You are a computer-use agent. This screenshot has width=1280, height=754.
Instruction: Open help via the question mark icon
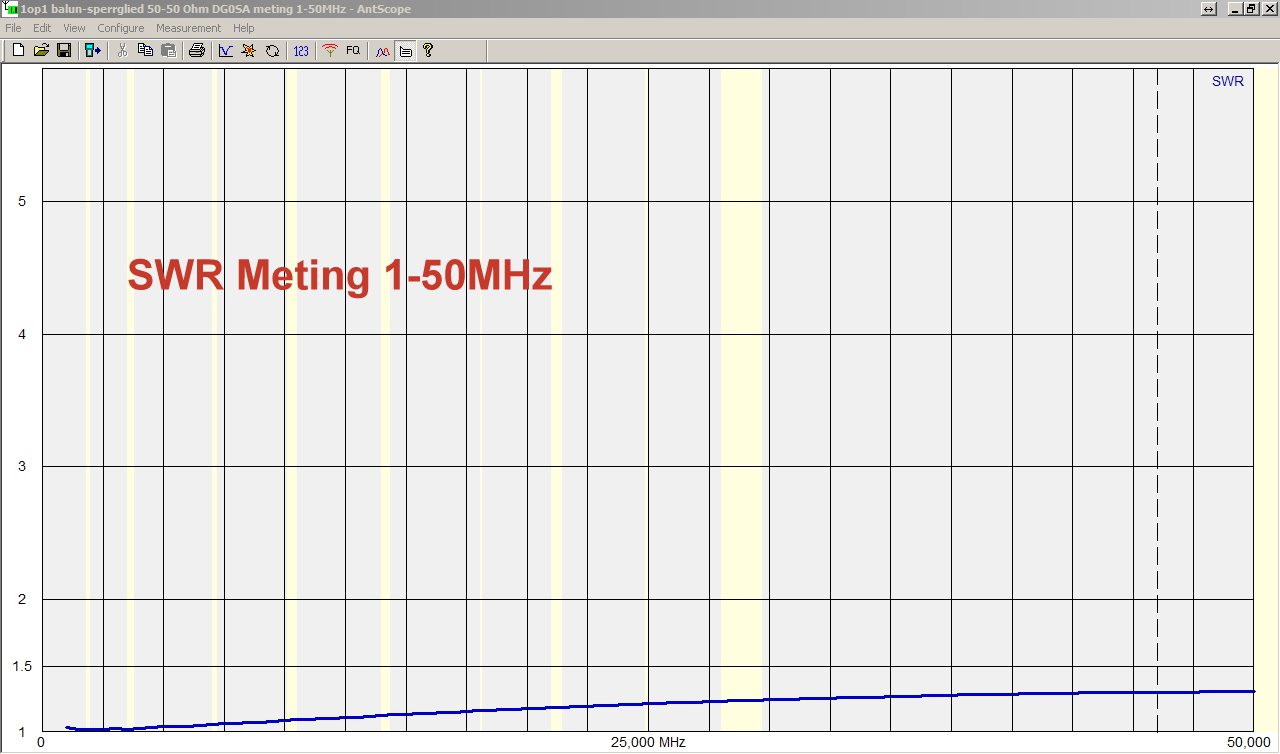[428, 50]
